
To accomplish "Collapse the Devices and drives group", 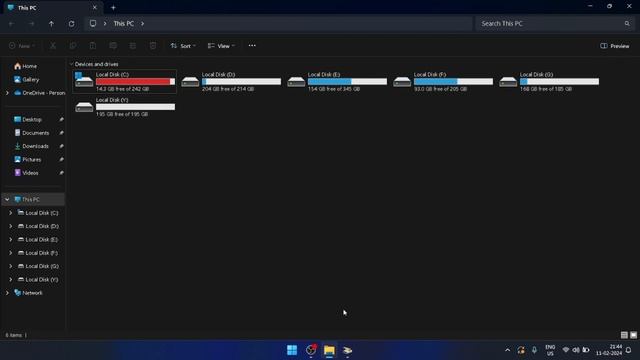I will pyautogui.click(x=71, y=64).
